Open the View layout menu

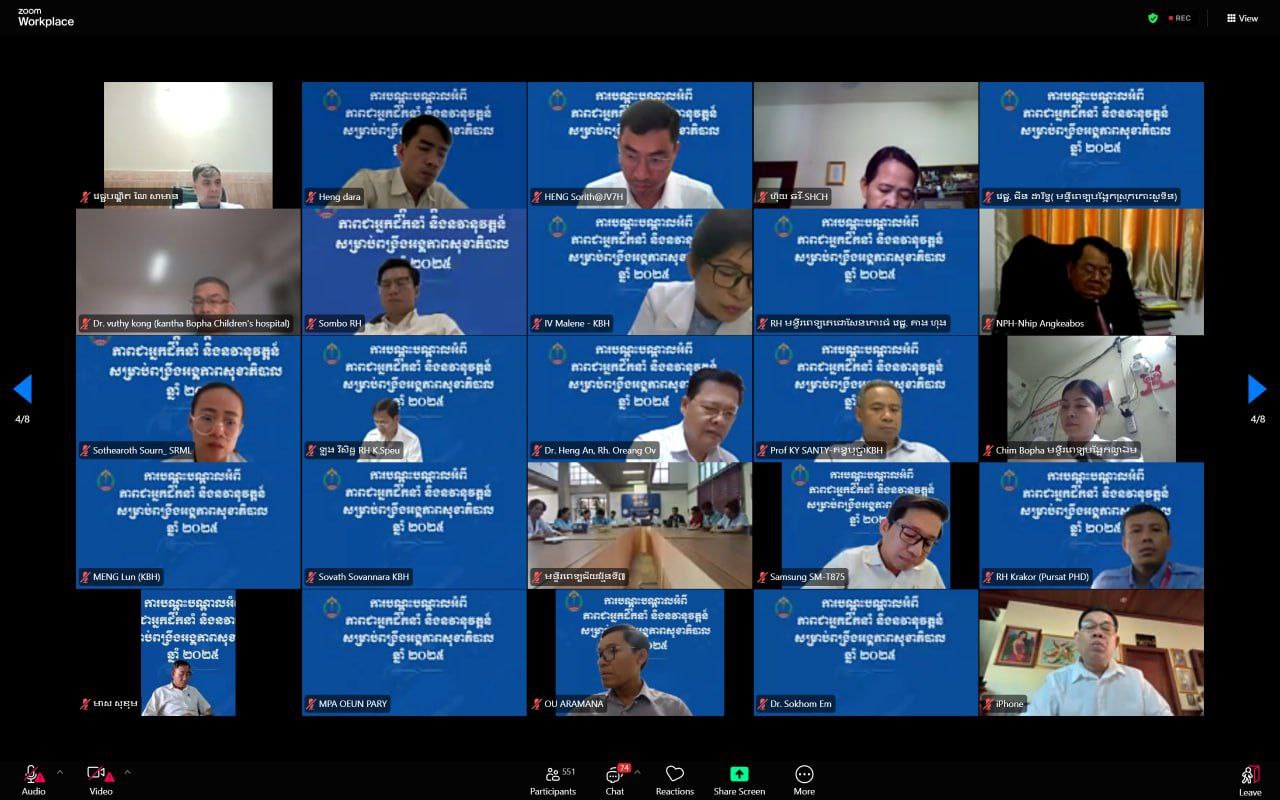point(1242,18)
